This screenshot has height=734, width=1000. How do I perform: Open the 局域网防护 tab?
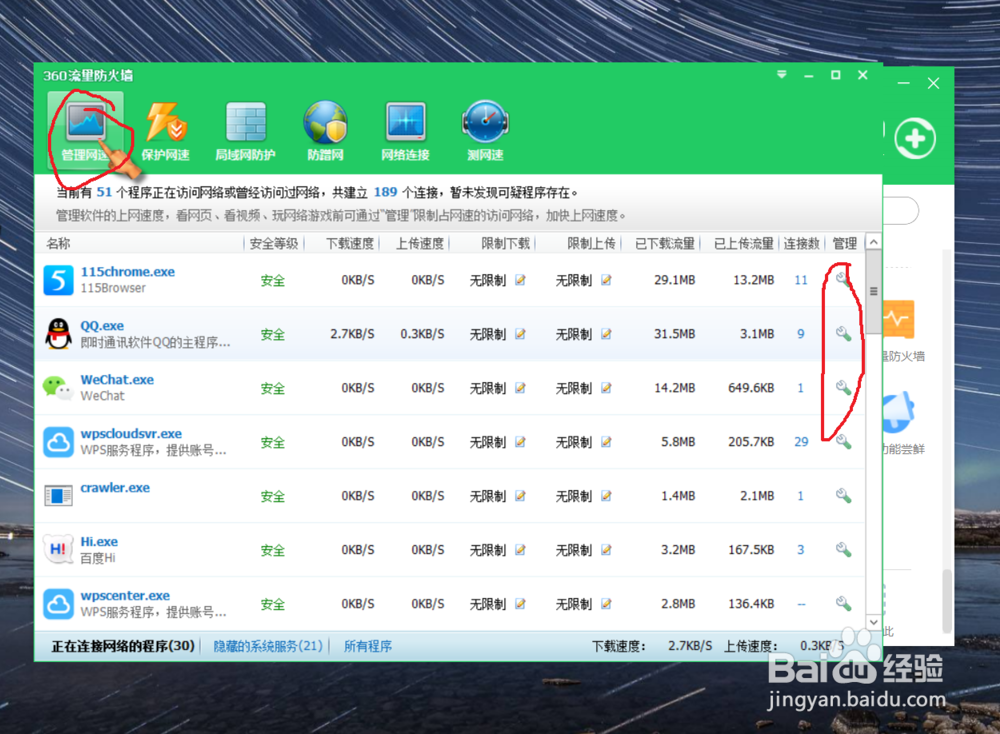pos(246,130)
